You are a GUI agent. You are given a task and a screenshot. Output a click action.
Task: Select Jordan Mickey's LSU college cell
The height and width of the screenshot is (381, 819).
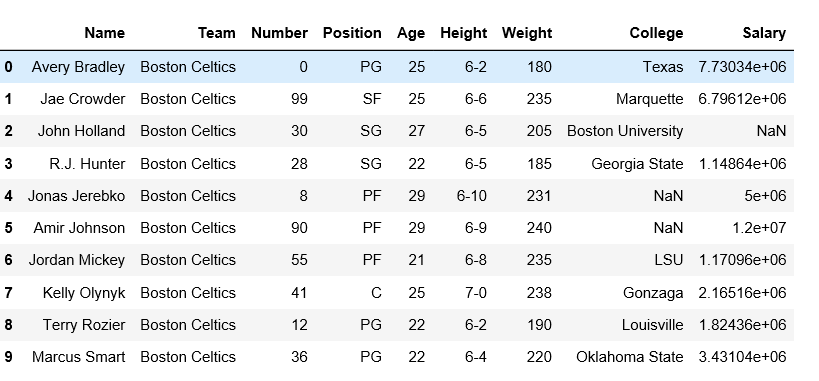pos(669,260)
